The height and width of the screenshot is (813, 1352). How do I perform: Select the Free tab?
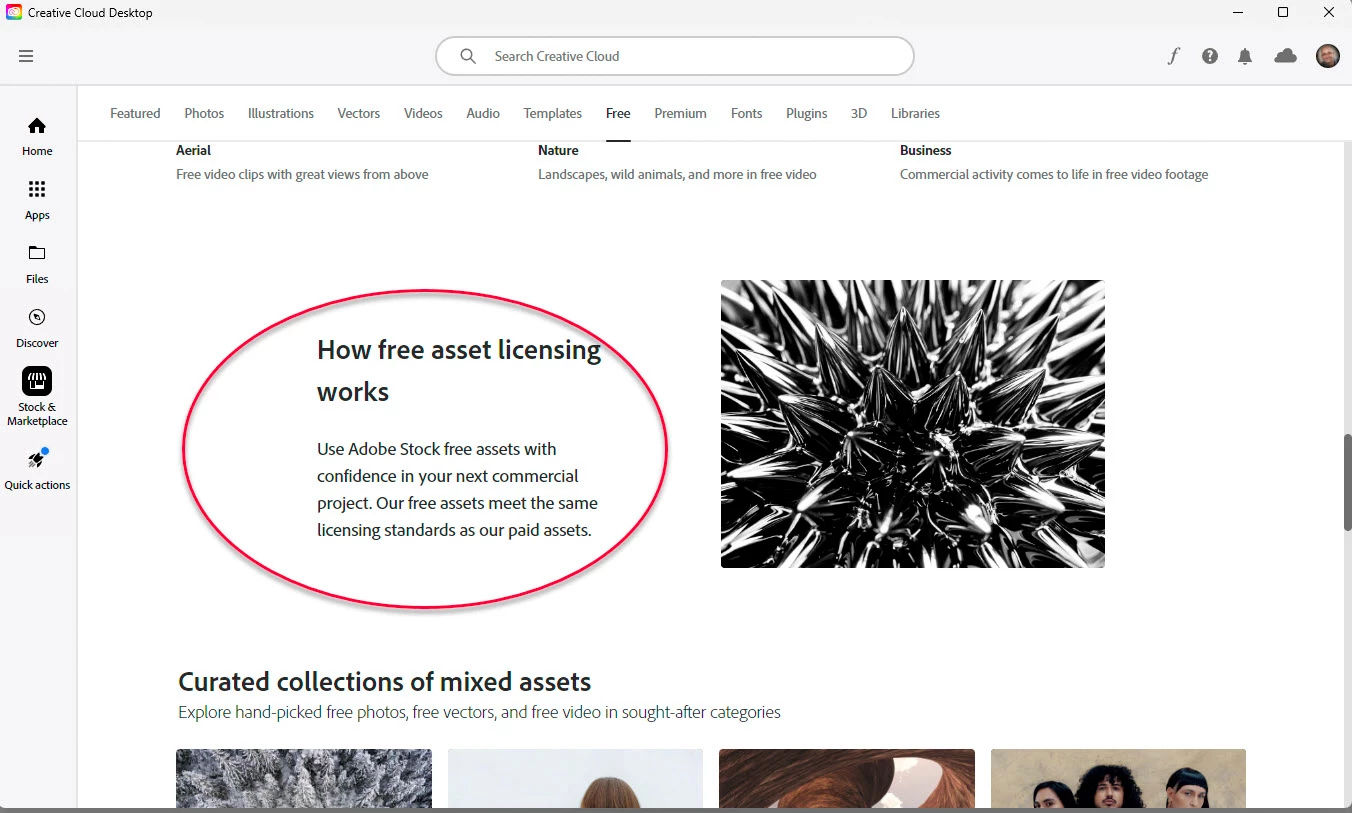[x=618, y=113]
